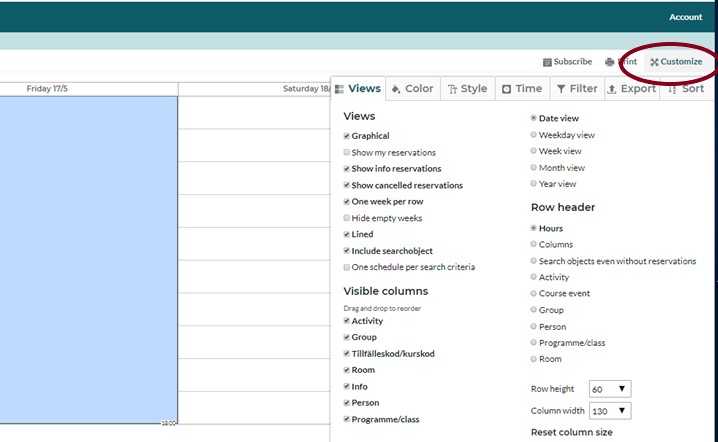Click the Print printer icon
The height and width of the screenshot is (442, 718).
point(610,62)
